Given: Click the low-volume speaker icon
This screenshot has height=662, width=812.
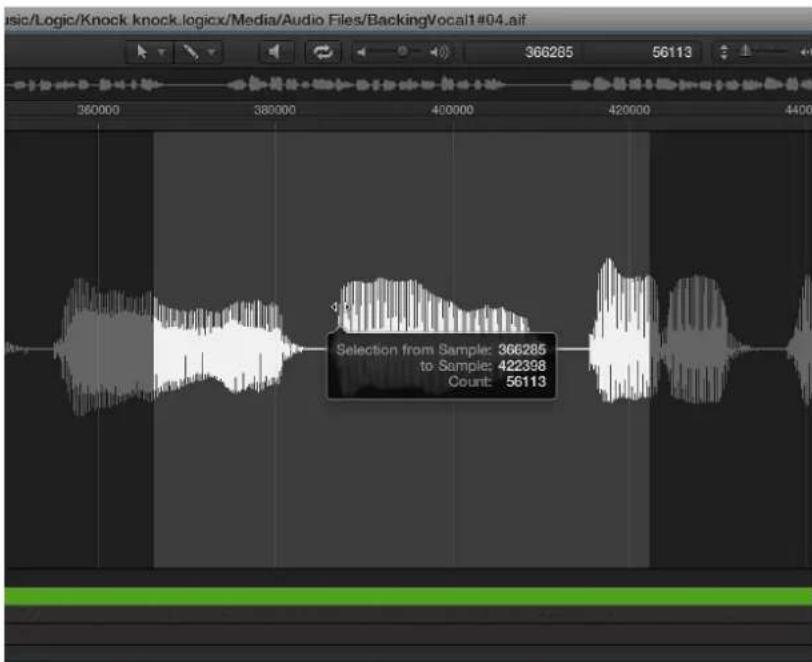Looking at the screenshot, I should pyautogui.click(x=361, y=52).
